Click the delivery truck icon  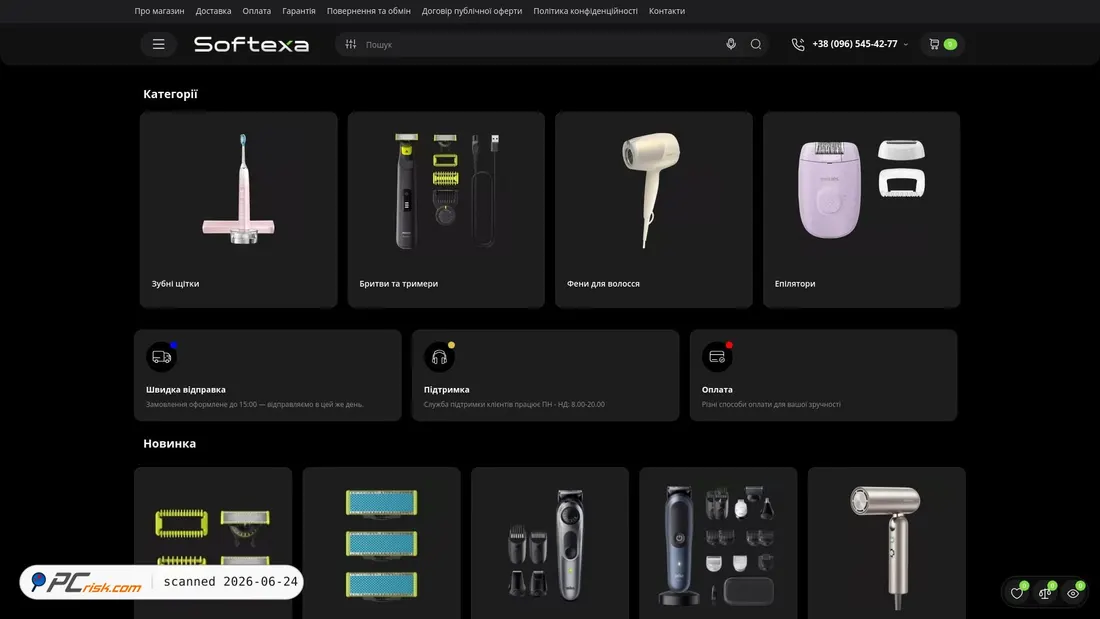tap(161, 357)
